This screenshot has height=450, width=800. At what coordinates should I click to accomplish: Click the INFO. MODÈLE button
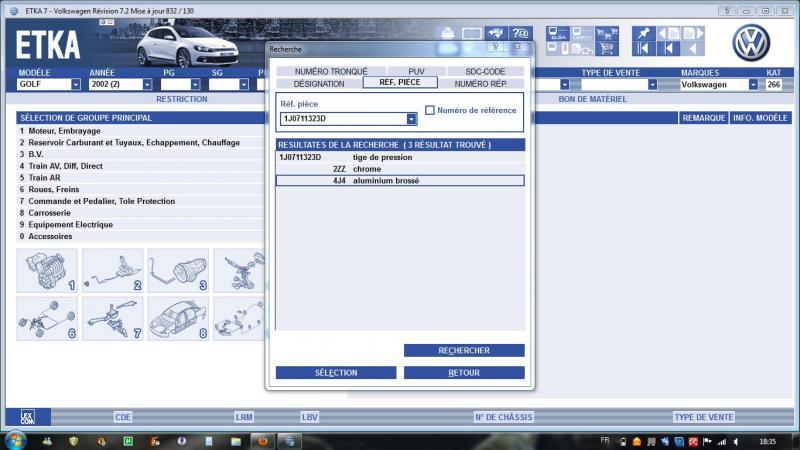760,118
